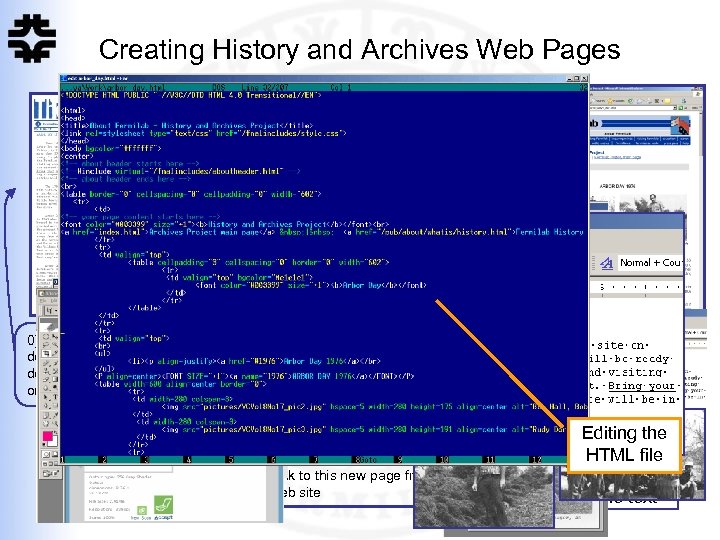Click the Word document ruler
Image resolution: width=720 pixels, height=540 pixels.
(636, 287)
